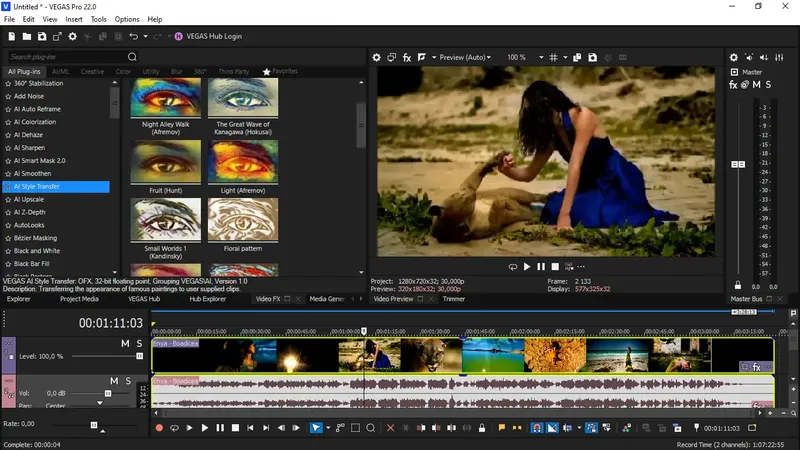Click the Save snapshot icon in preview toolbar
Screen dimensions: 800x450
click(x=593, y=57)
